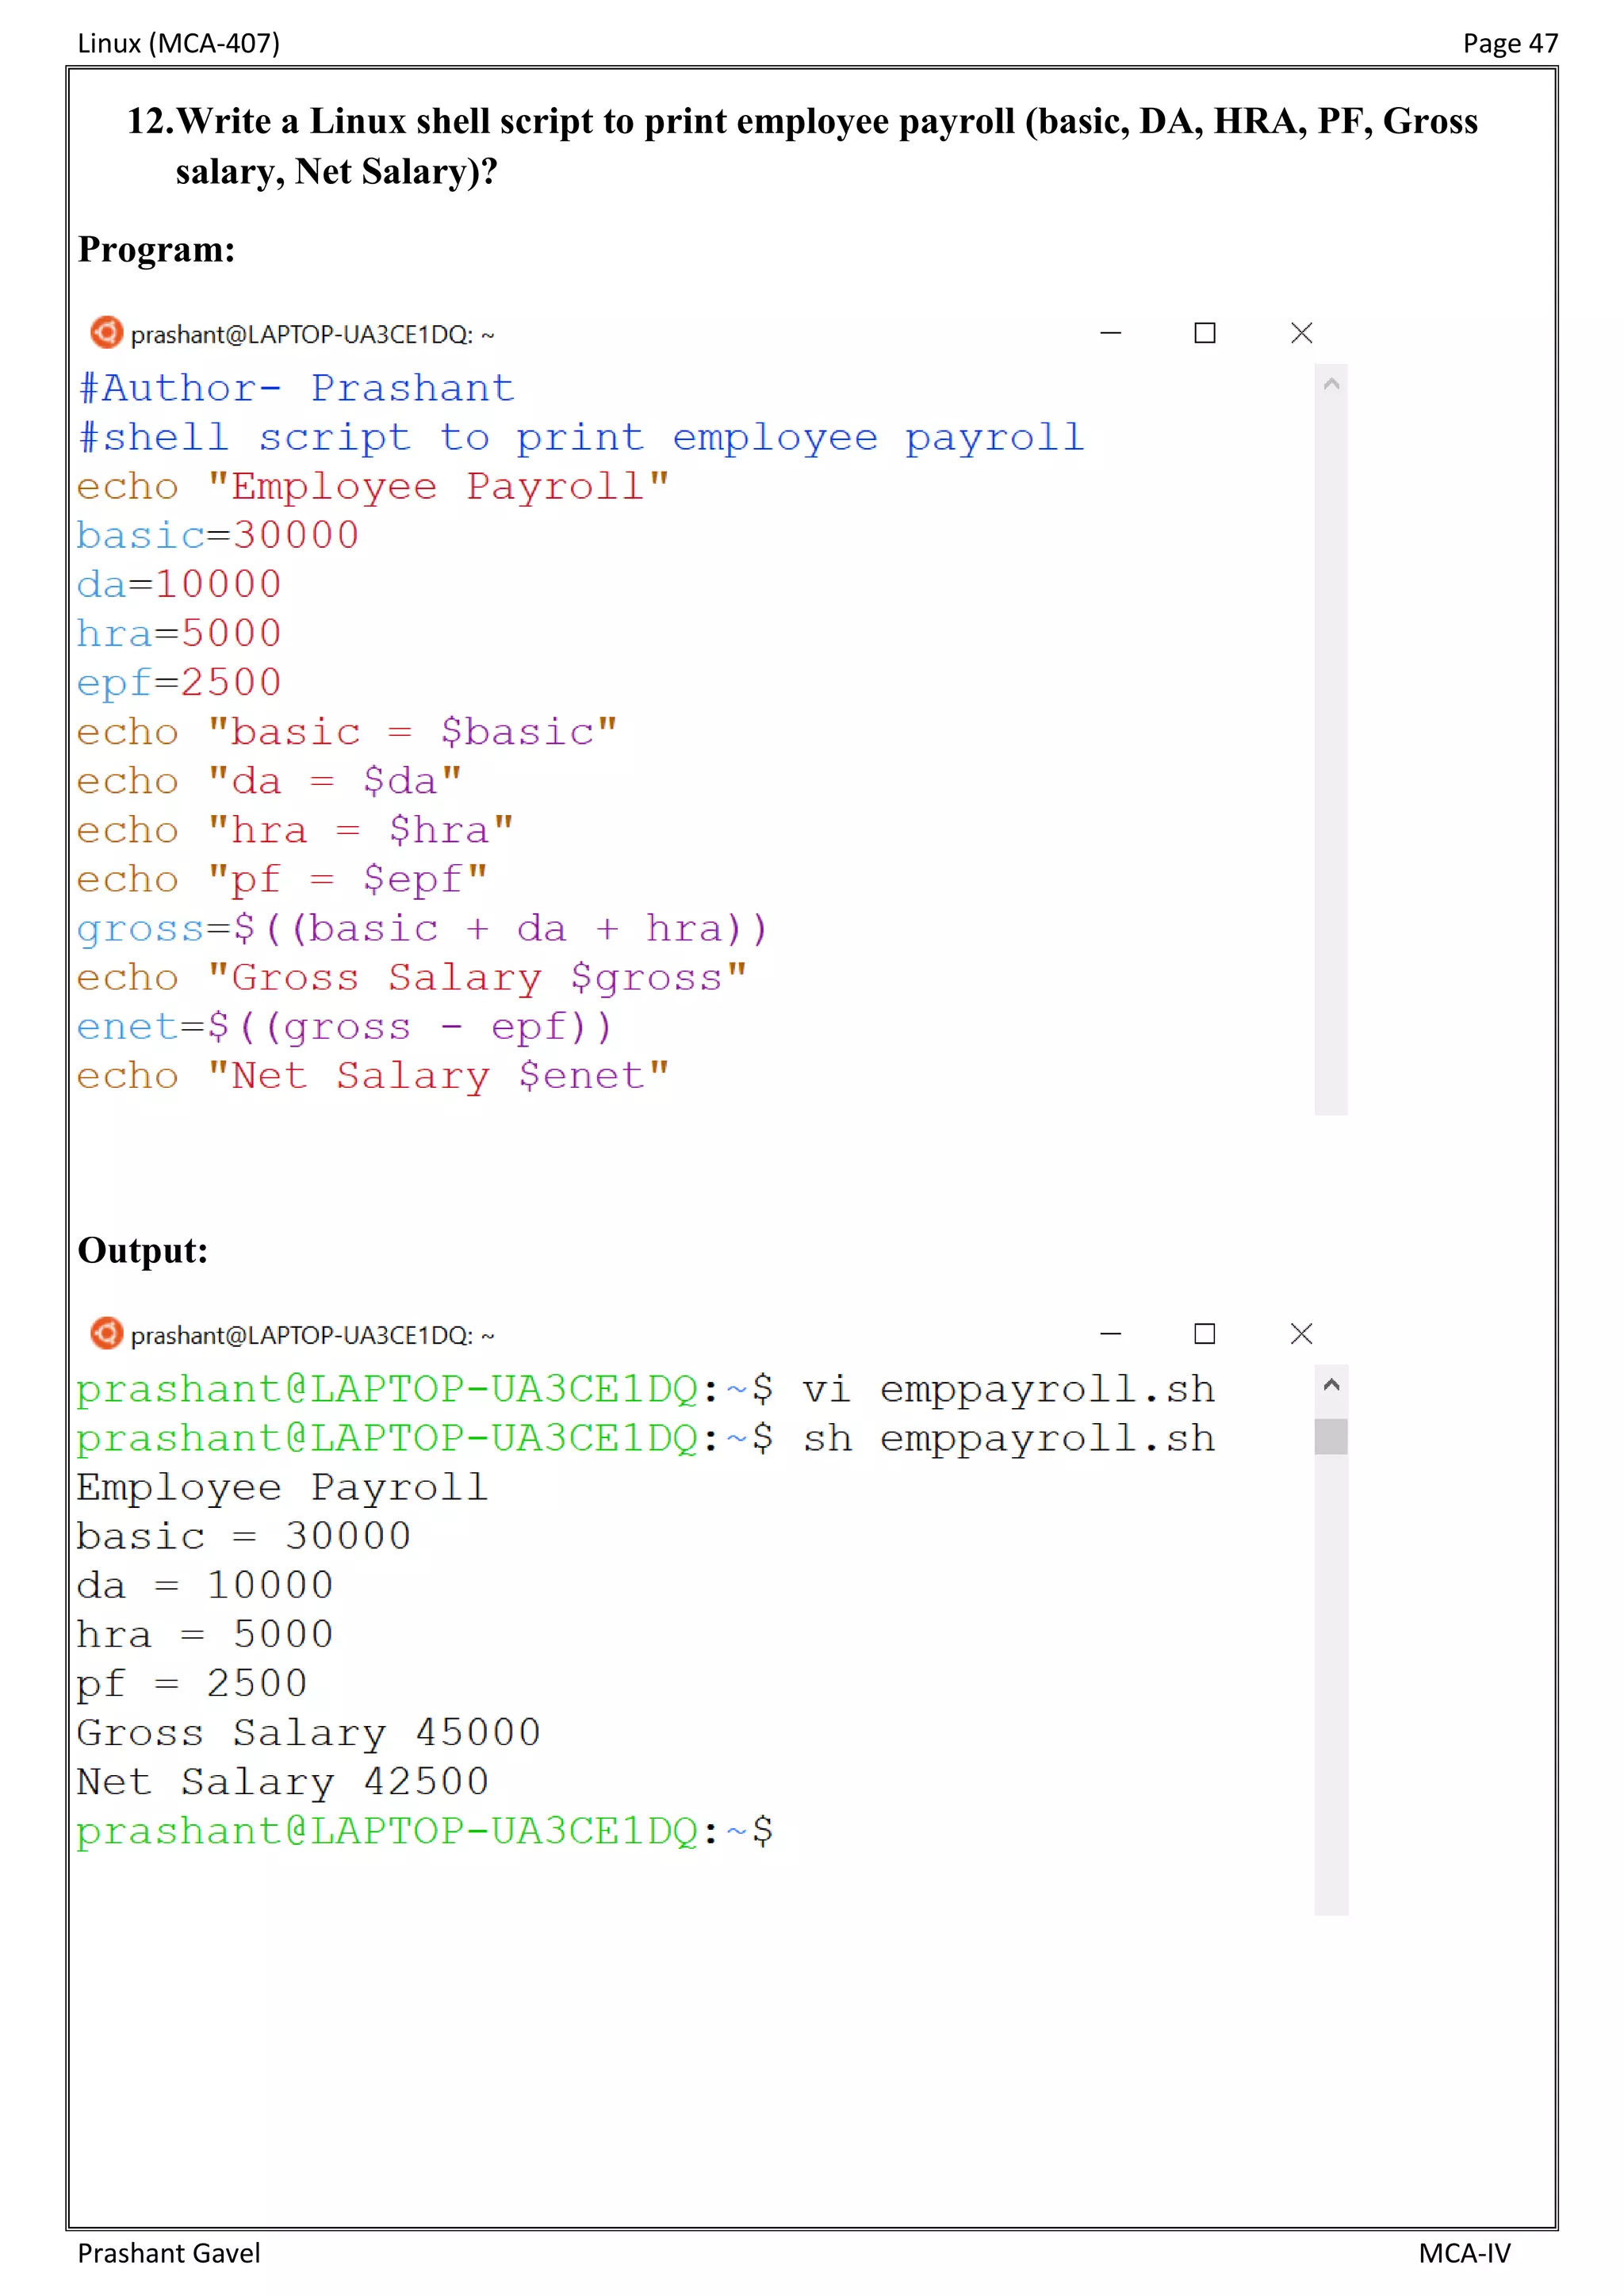
Task: Click the 'Program:' heading
Action: click(157, 249)
